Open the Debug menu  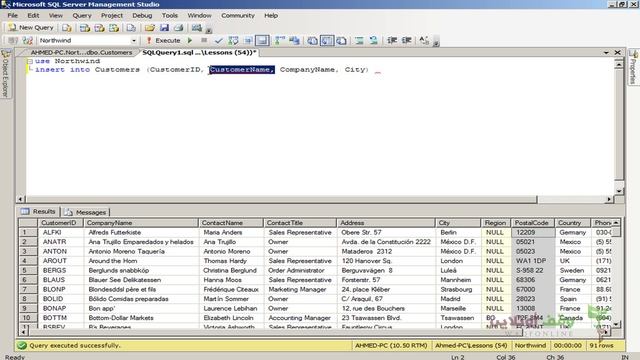[x=142, y=16]
